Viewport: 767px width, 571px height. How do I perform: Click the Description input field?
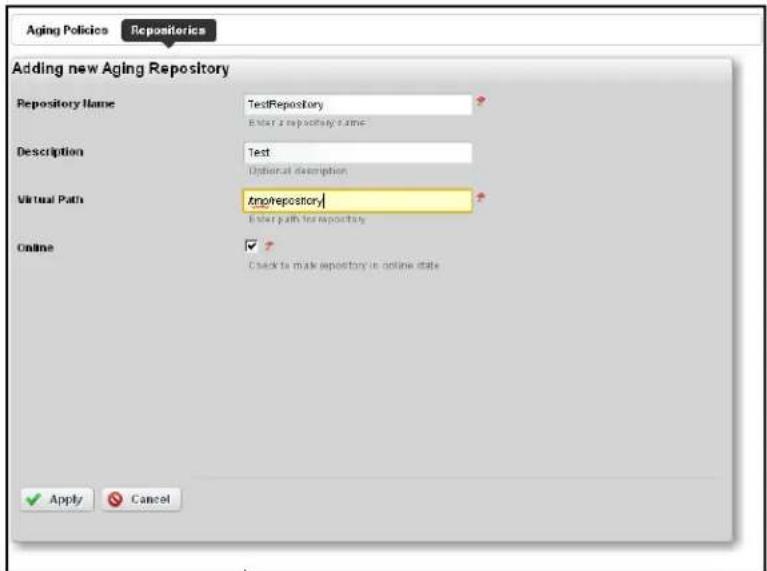point(358,152)
